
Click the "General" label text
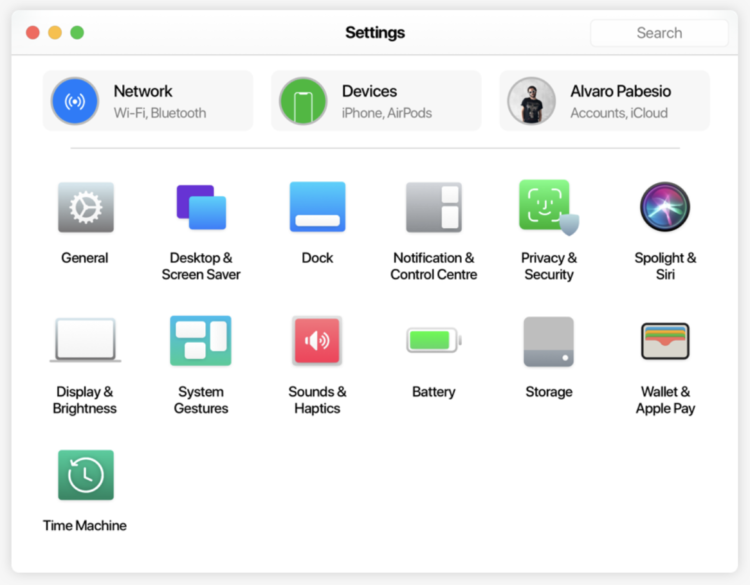coord(85,258)
